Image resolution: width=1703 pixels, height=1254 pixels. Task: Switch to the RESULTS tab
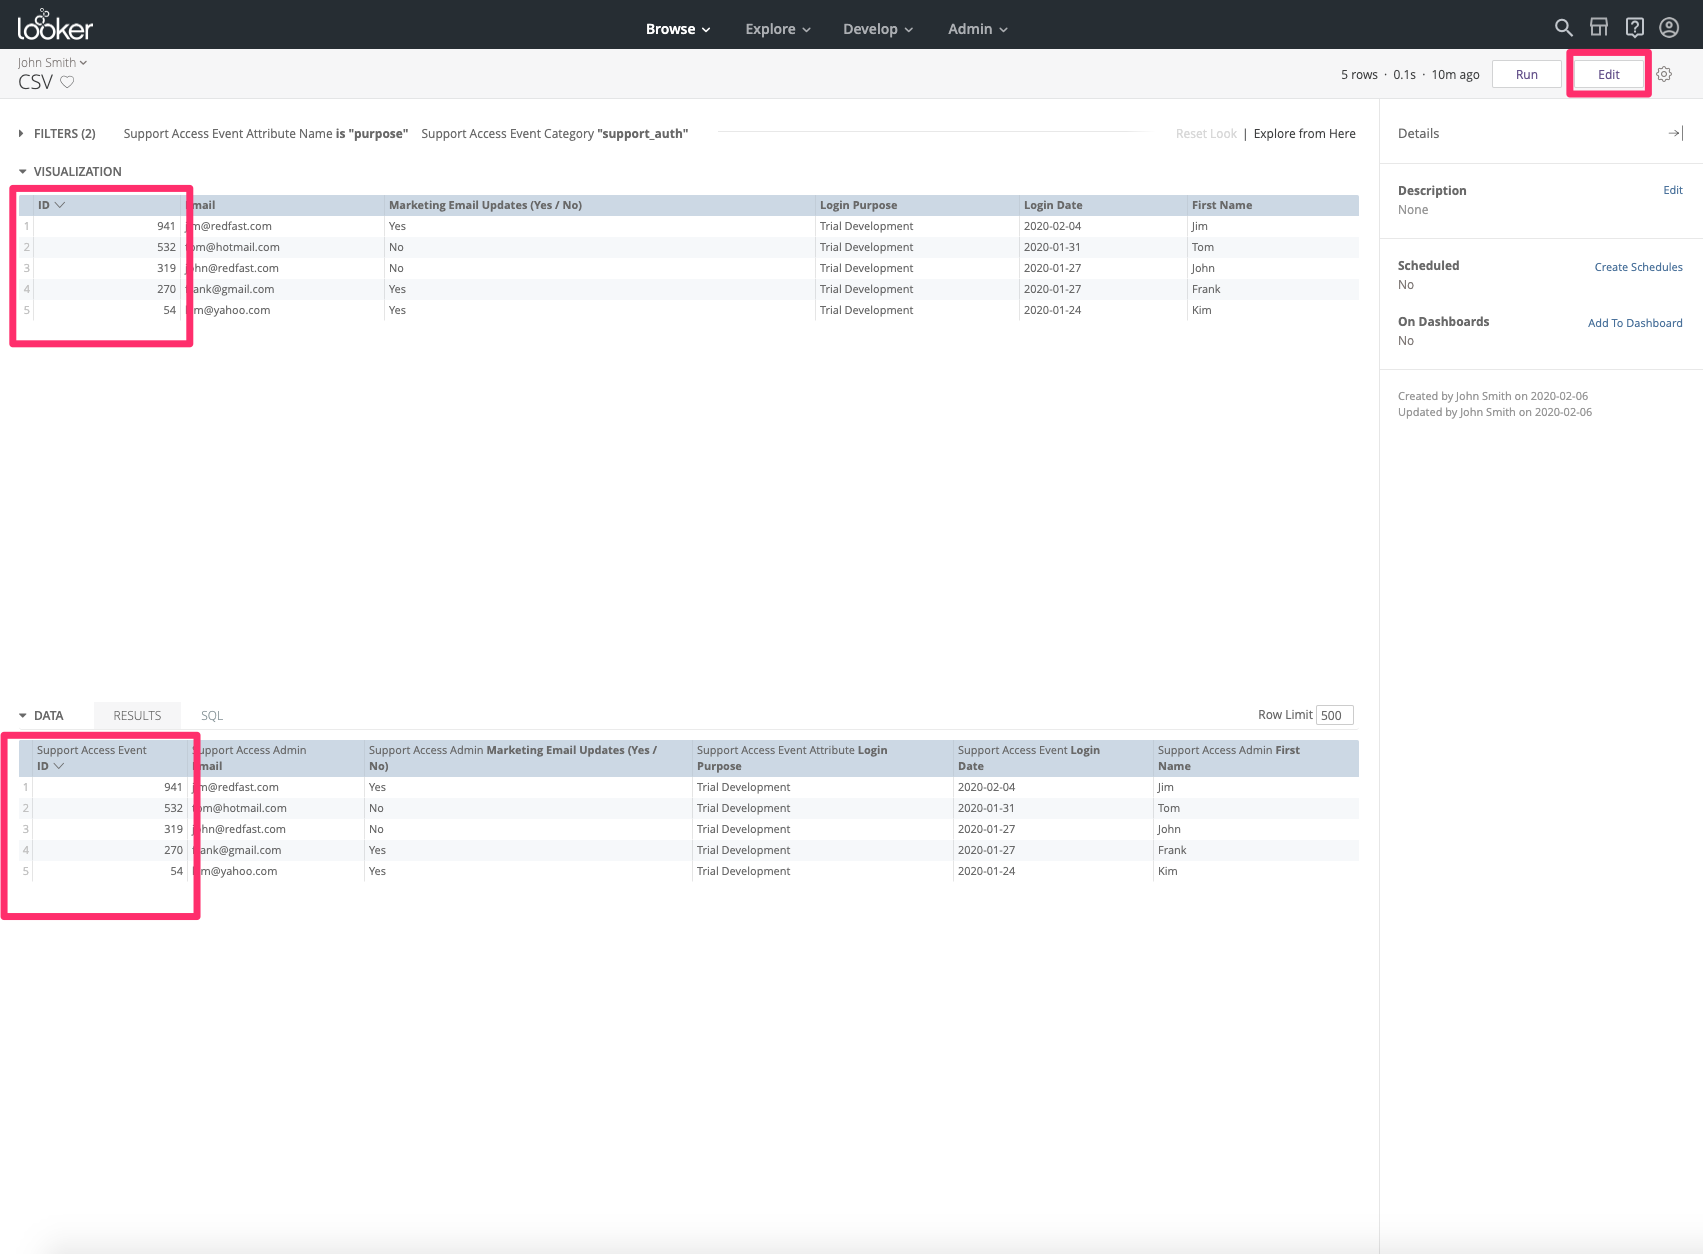(137, 716)
